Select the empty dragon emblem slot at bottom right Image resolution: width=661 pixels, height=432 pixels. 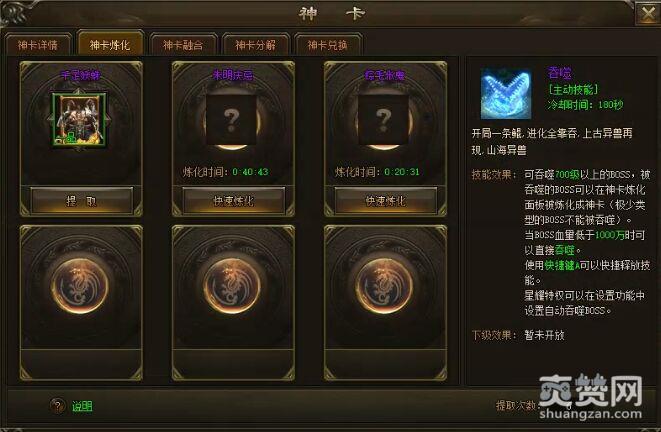384,286
